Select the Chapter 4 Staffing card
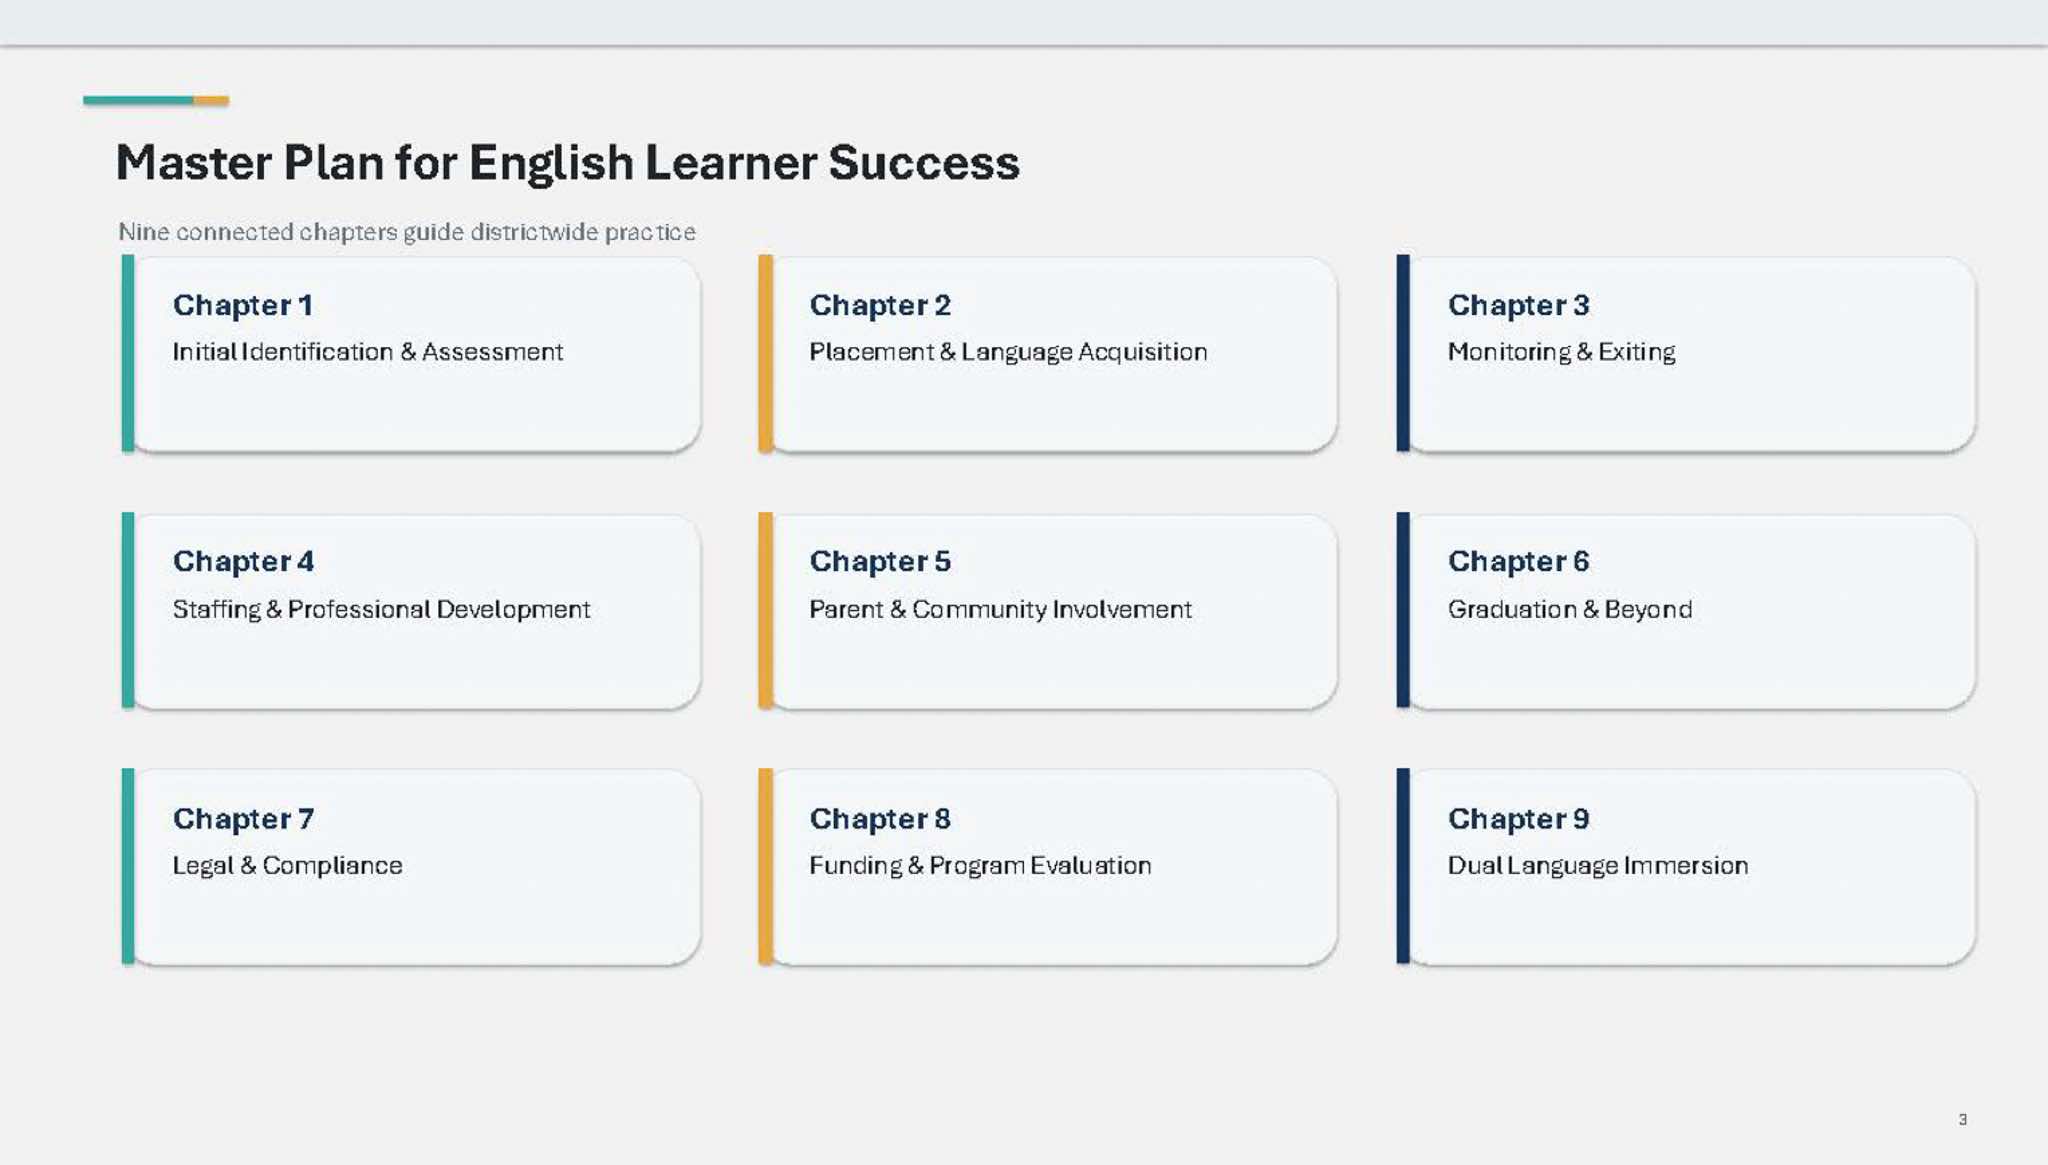 (x=411, y=610)
